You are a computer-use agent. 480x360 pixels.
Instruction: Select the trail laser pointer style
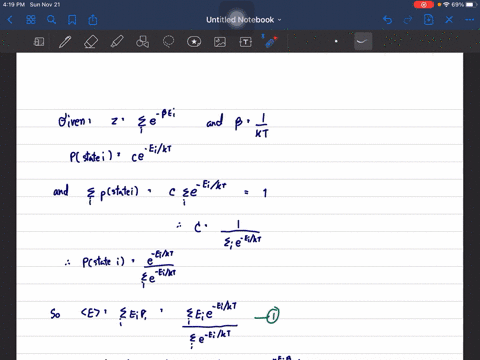[x=363, y=41]
